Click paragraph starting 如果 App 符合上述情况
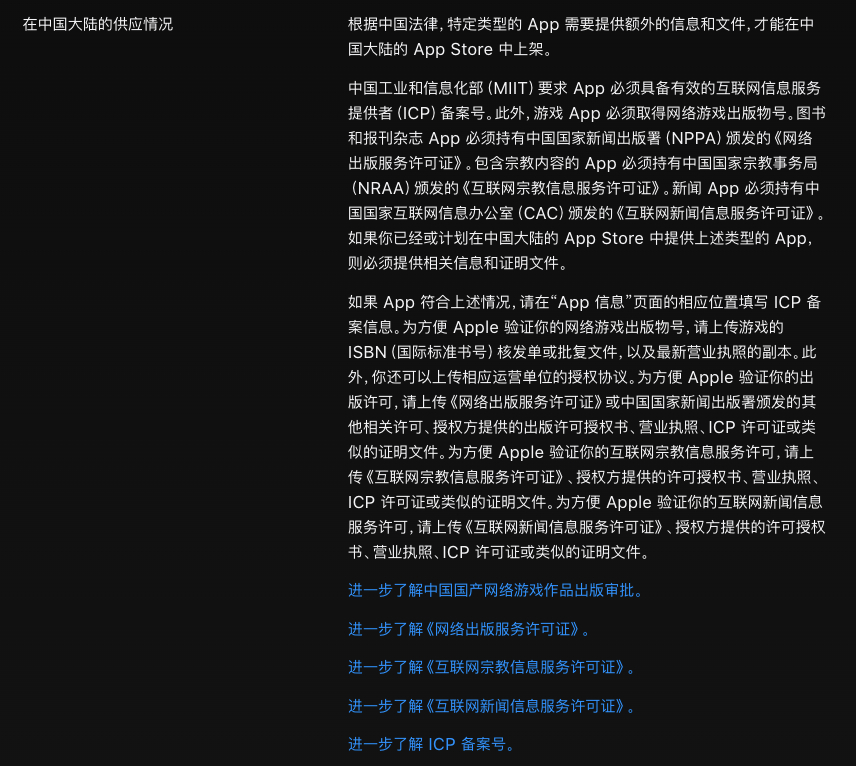856x766 pixels. [587, 427]
